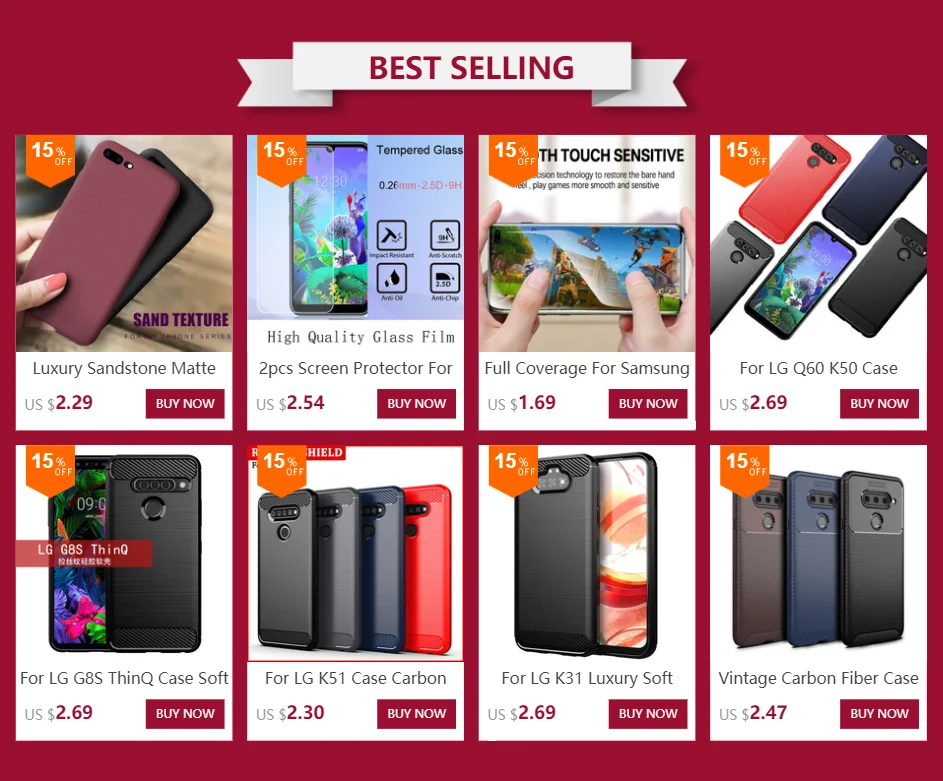The image size is (943, 781).
Task: Click the Impact Resistant icon on protector image
Action: pos(392,239)
